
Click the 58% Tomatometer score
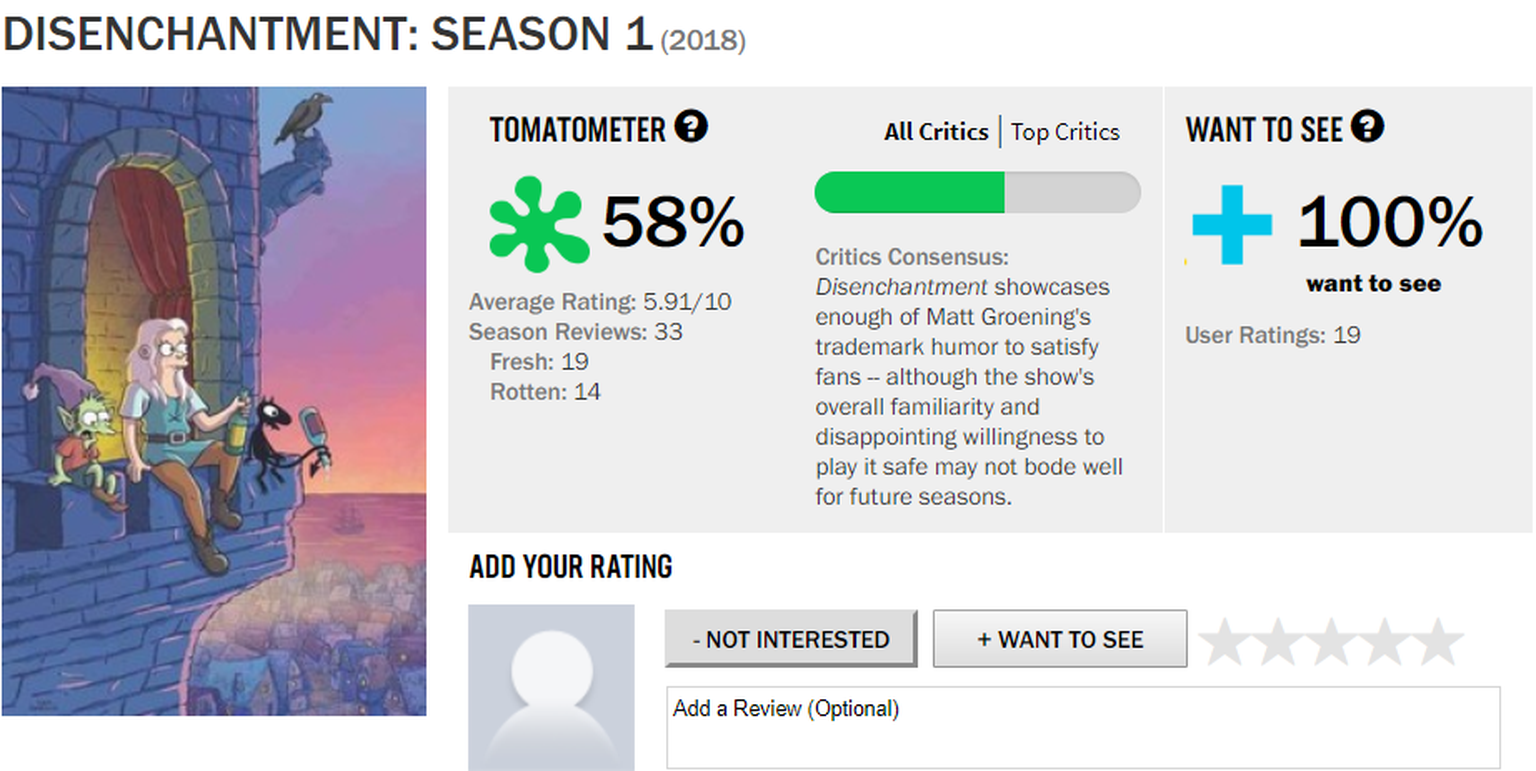tap(672, 222)
